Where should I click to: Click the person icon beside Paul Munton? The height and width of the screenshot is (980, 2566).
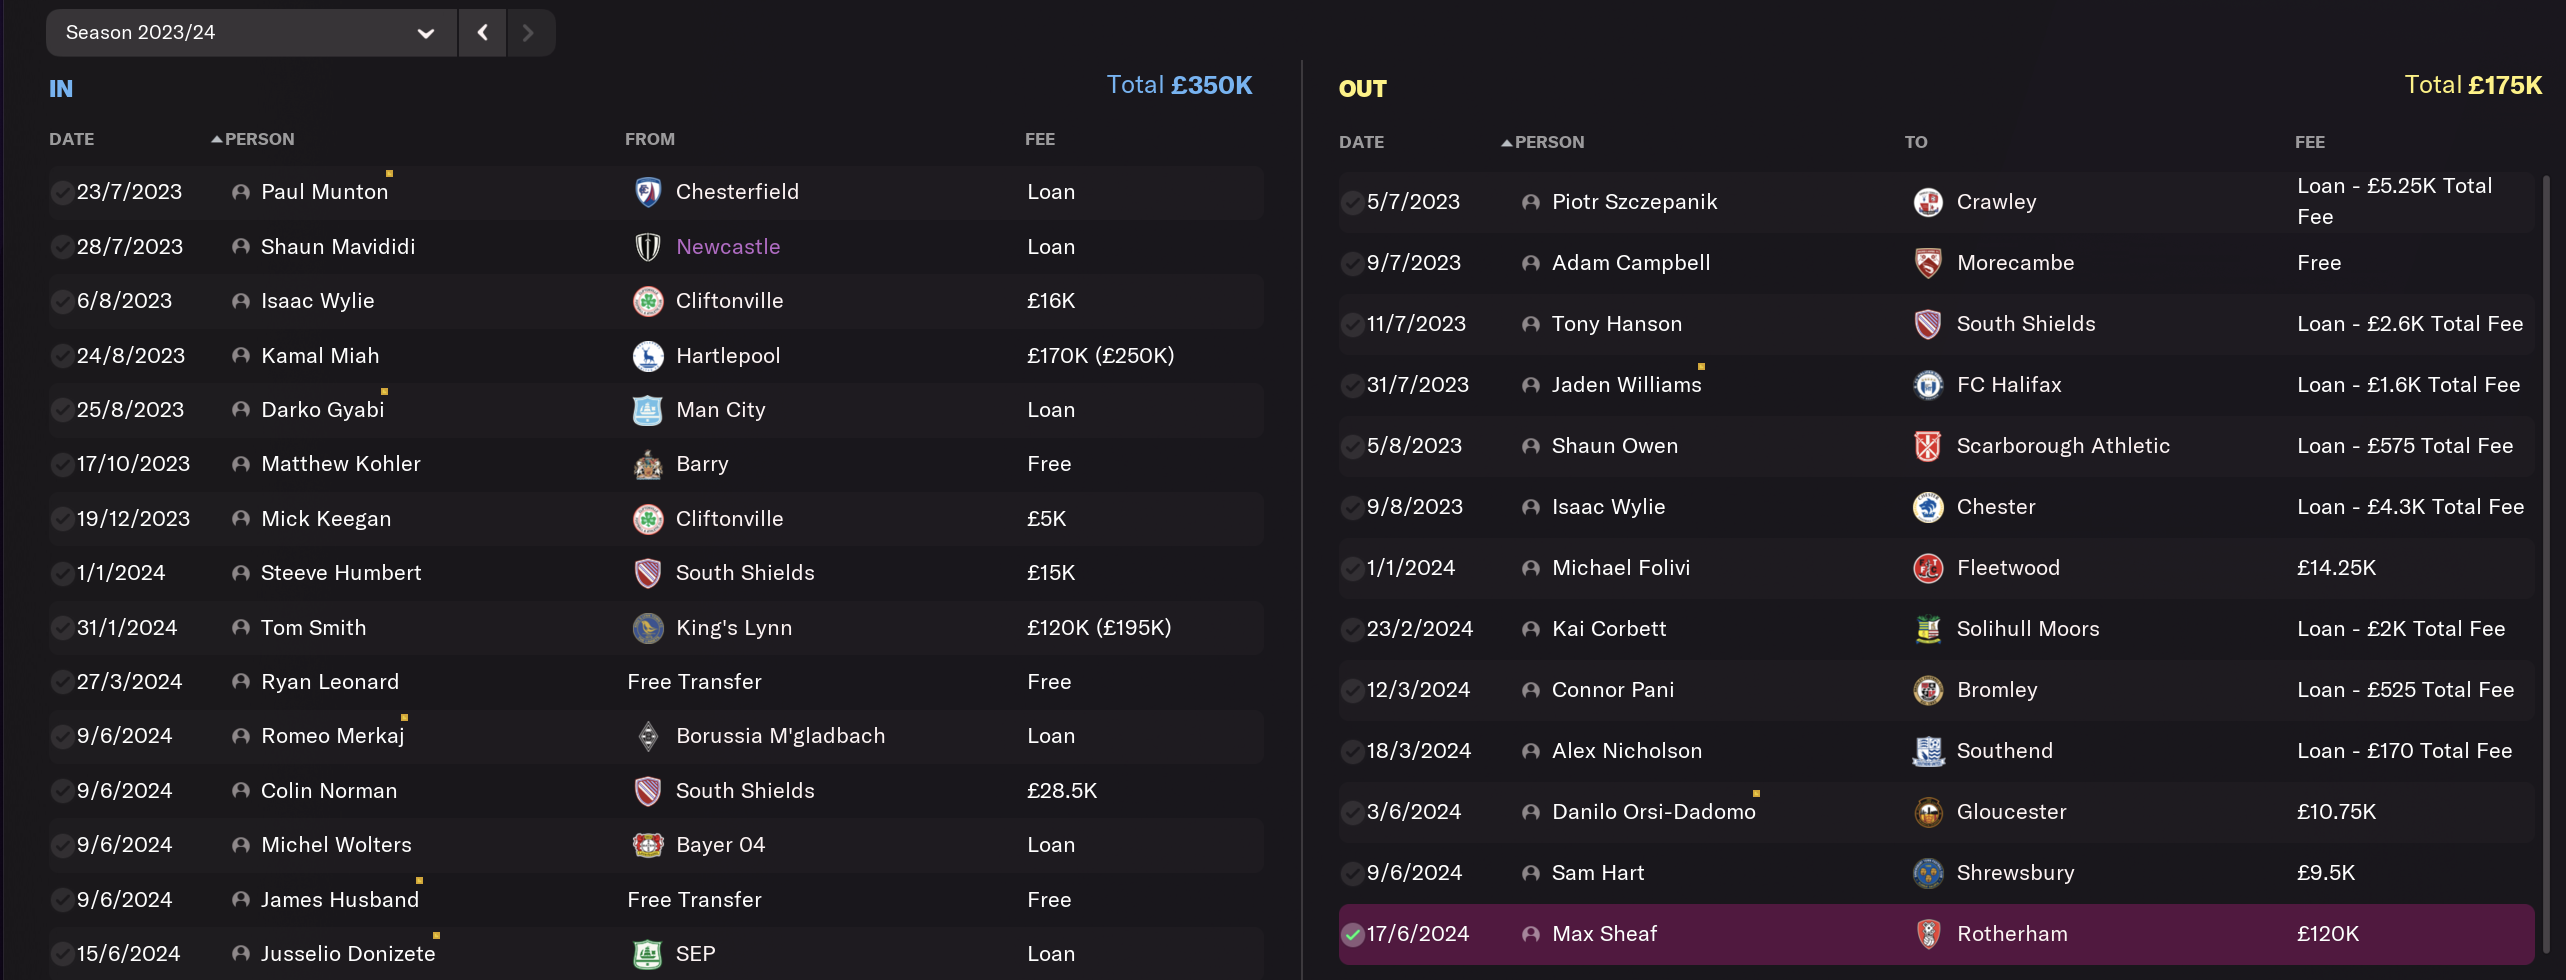[x=241, y=192]
